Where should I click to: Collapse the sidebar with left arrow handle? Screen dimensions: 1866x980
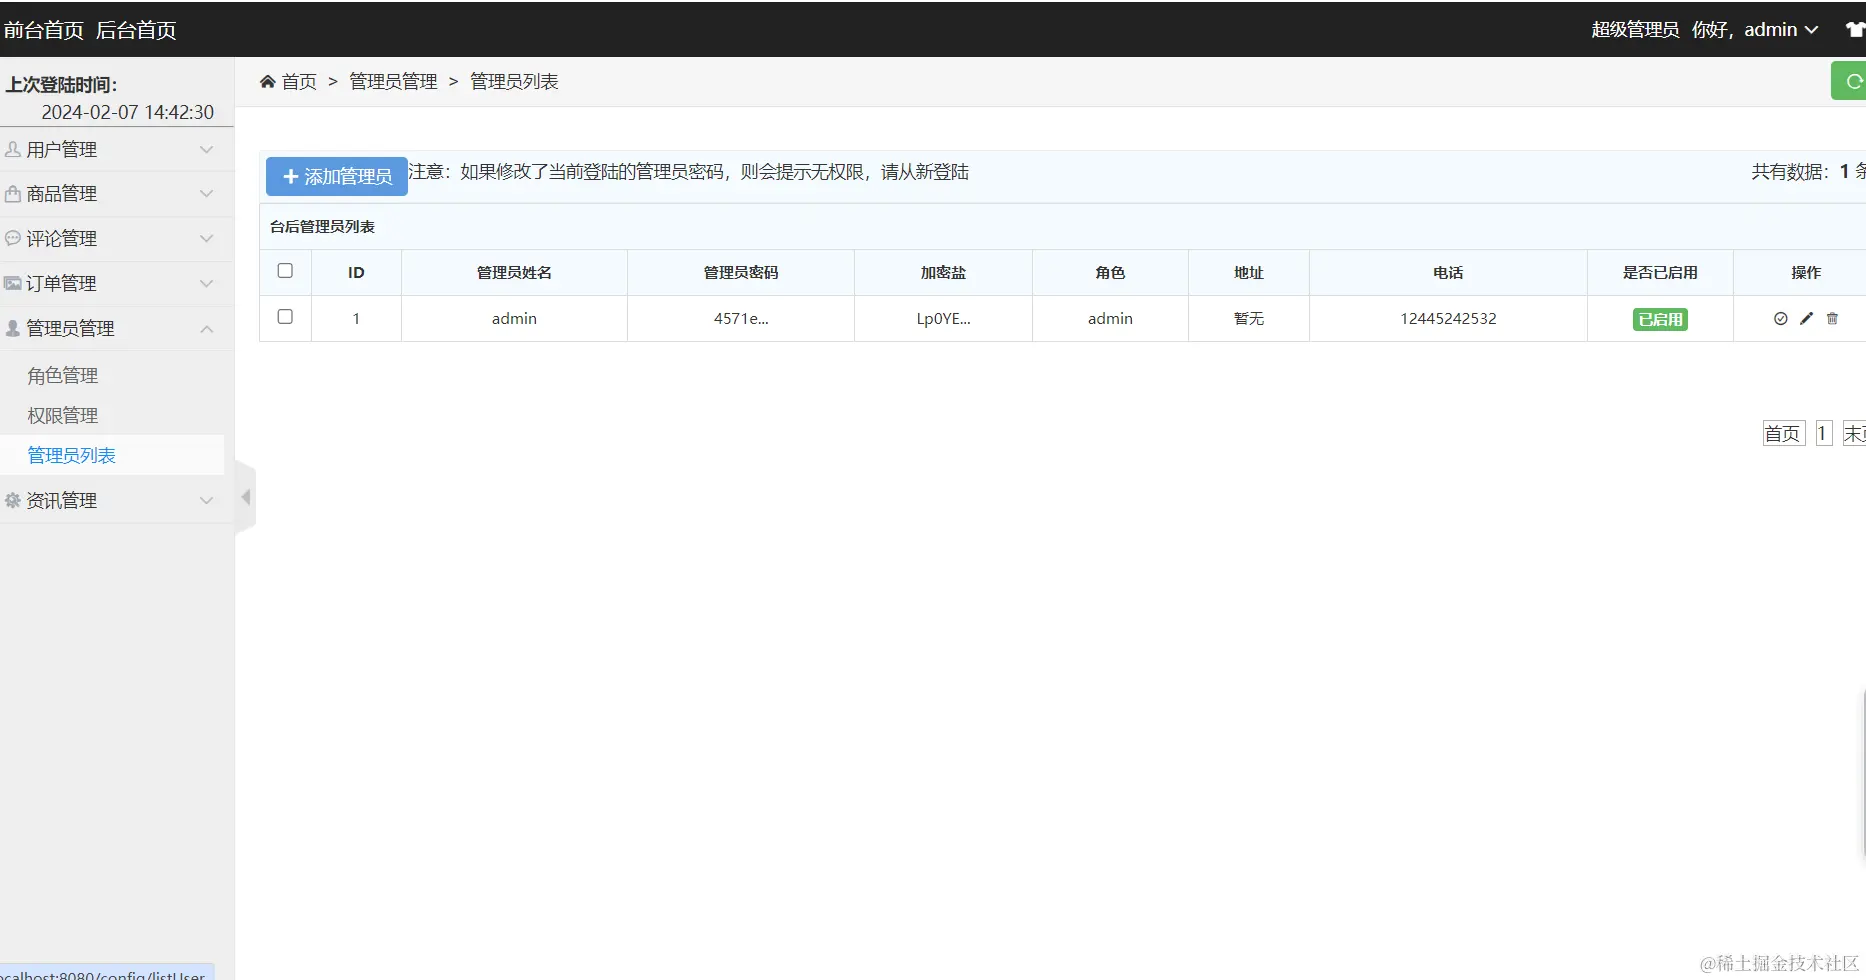[246, 497]
